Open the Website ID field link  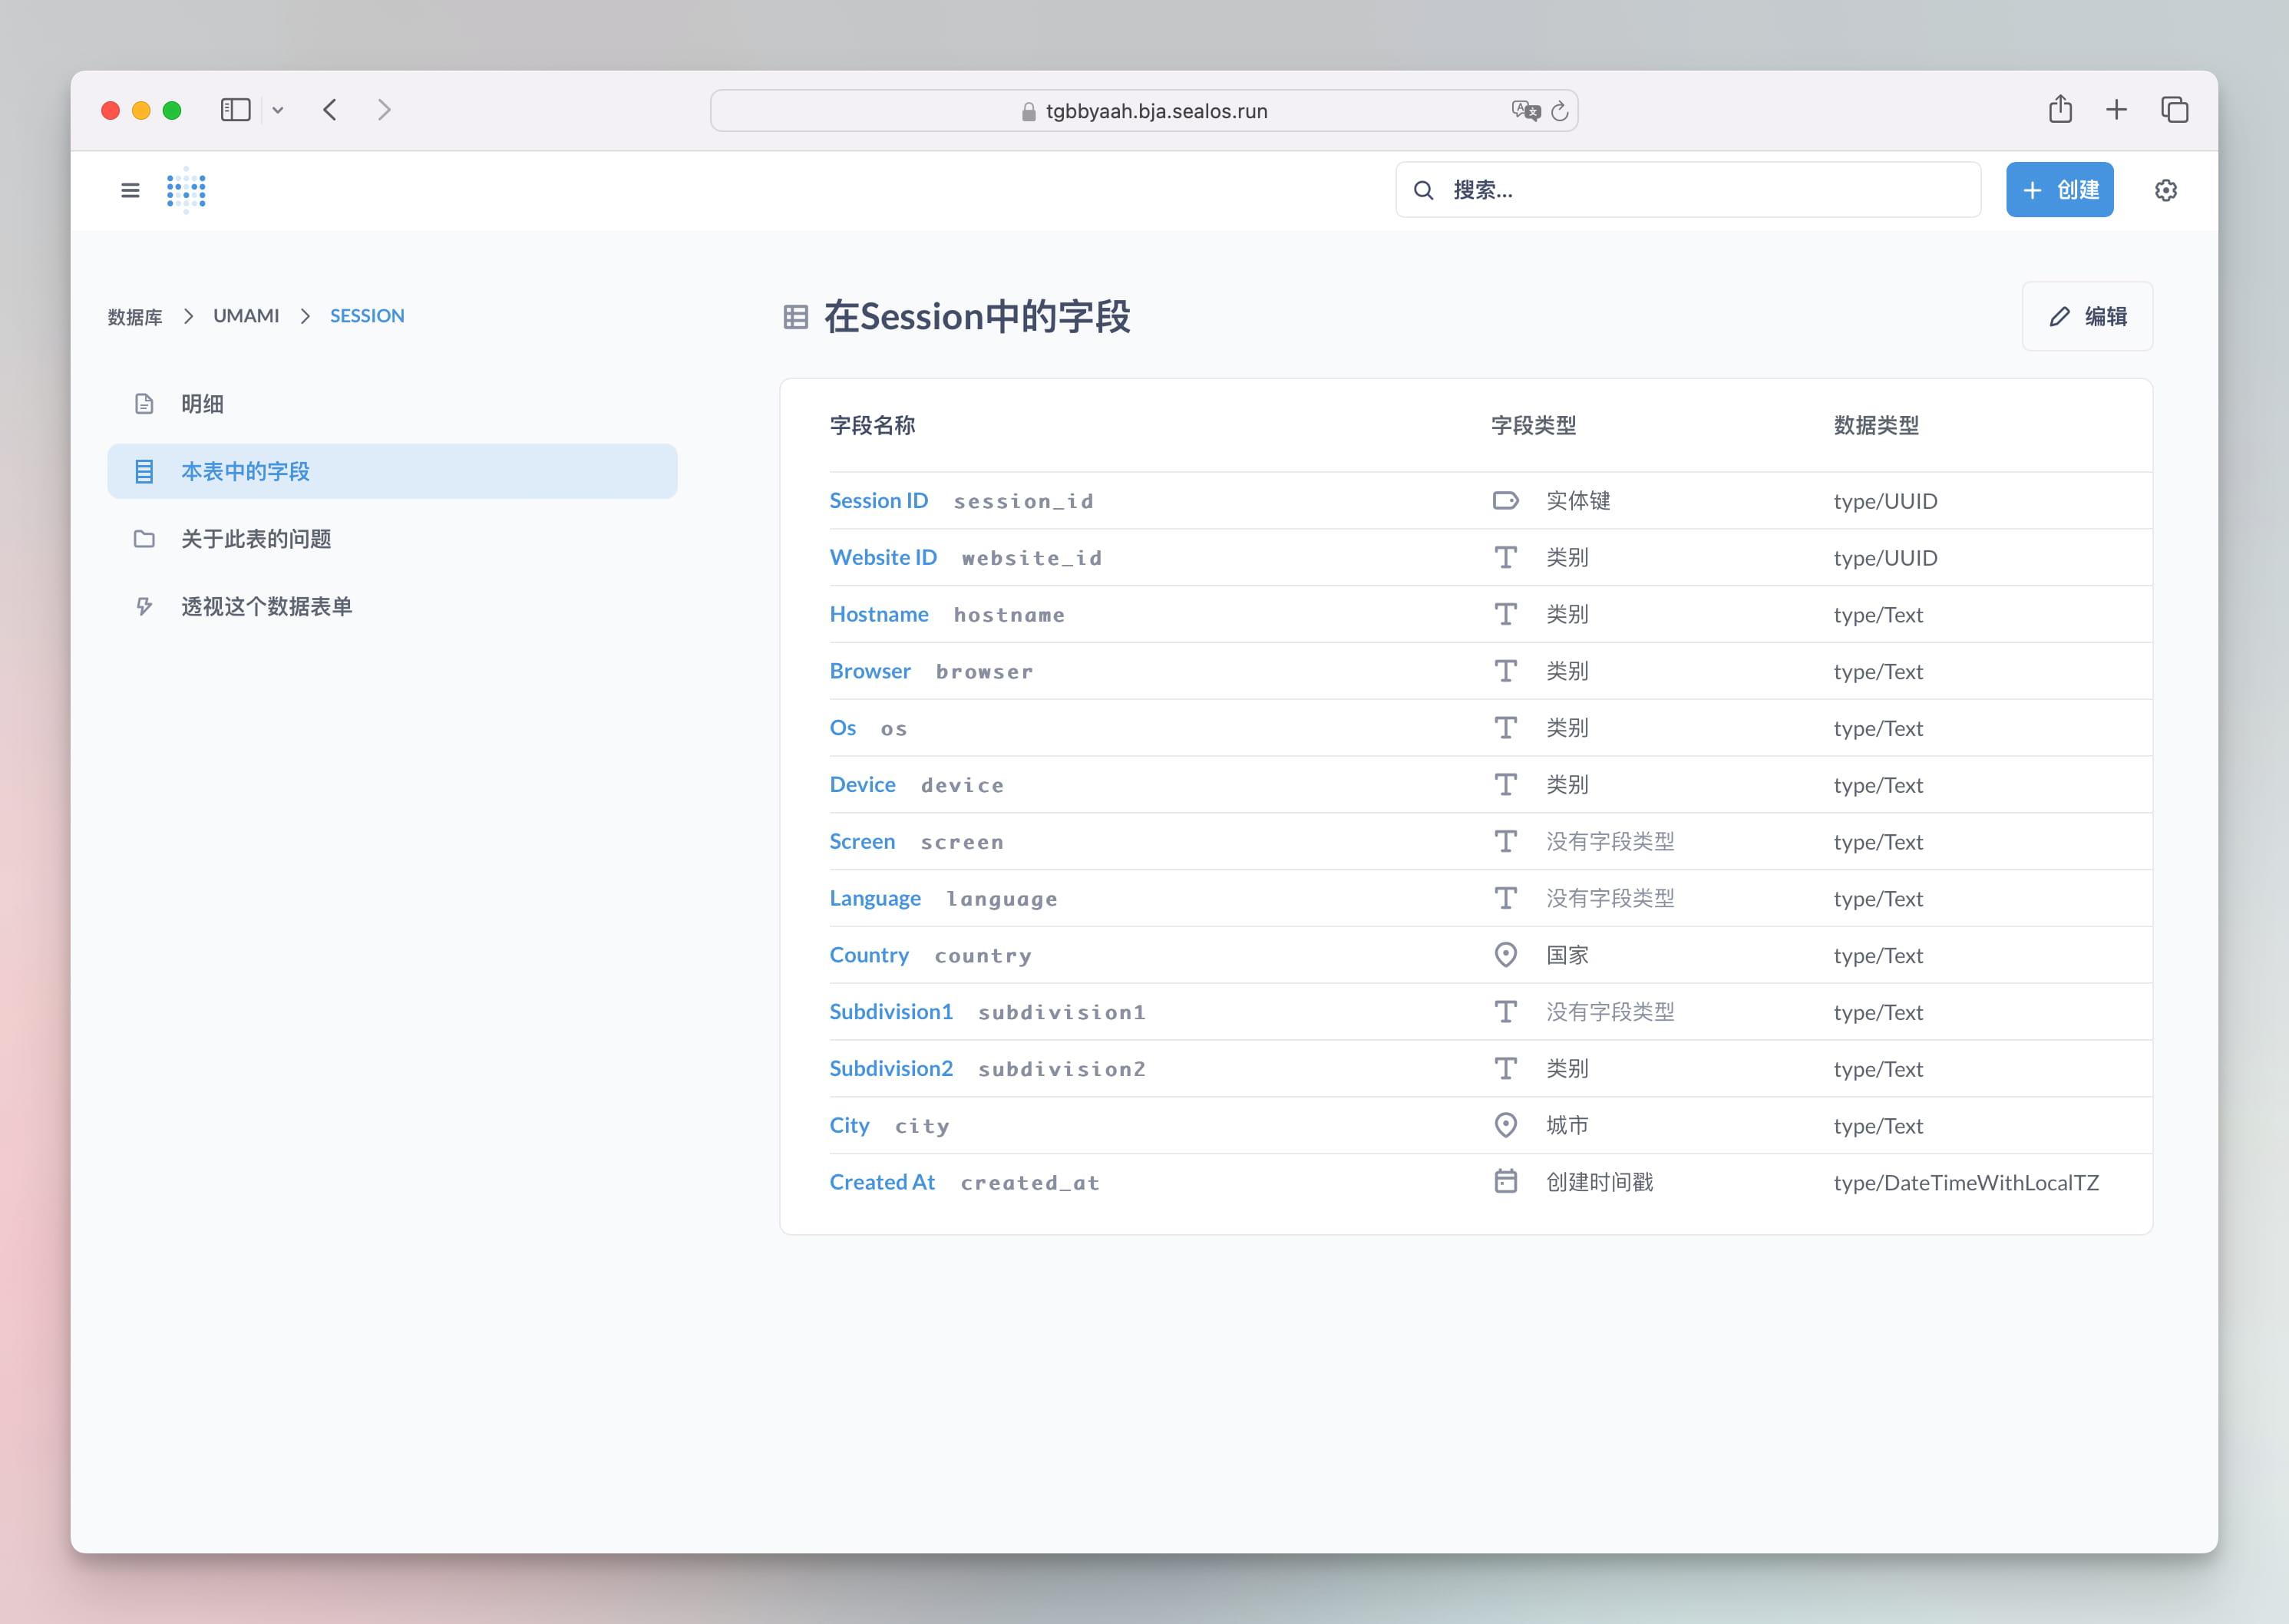point(883,557)
